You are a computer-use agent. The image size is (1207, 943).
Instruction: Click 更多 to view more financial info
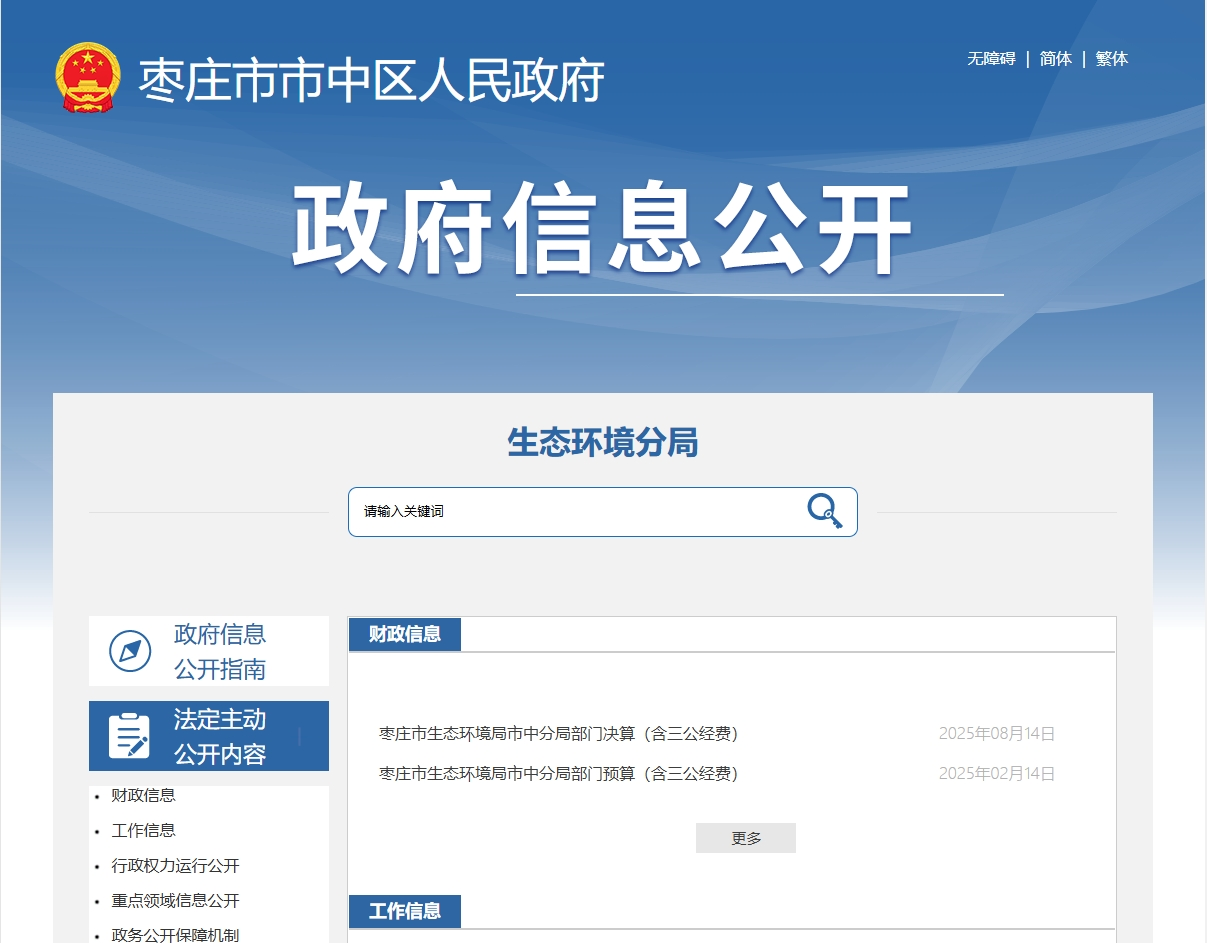[x=745, y=837]
